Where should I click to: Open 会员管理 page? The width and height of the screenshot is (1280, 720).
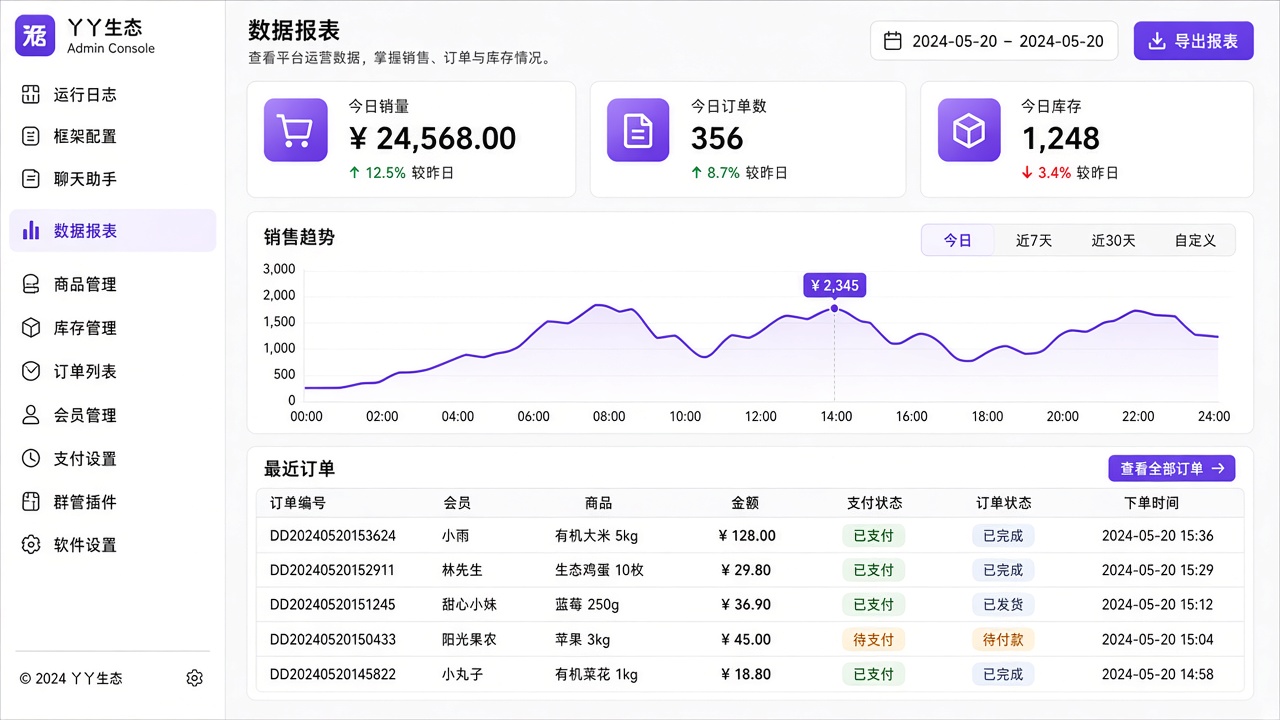point(112,415)
